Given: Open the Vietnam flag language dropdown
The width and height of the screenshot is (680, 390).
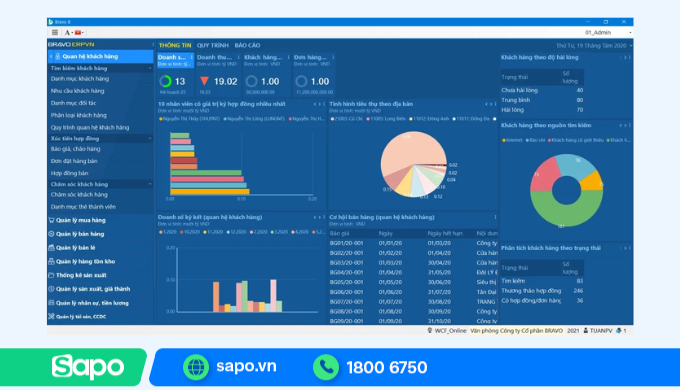Looking at the screenshot, I should pyautogui.click(x=79, y=33).
